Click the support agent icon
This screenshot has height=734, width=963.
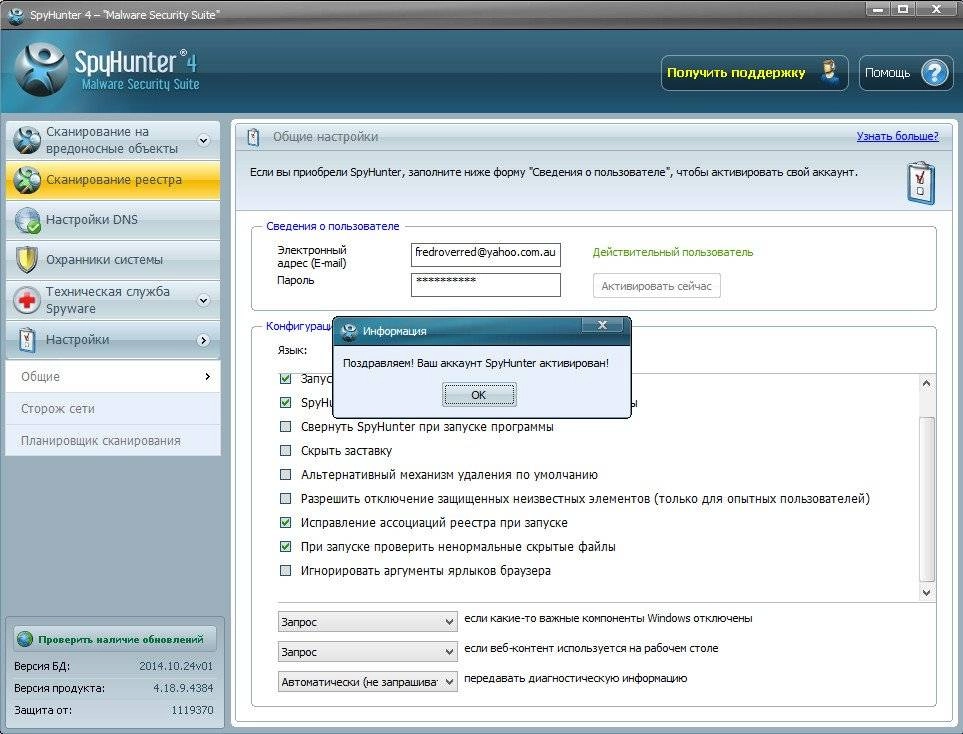(830, 72)
